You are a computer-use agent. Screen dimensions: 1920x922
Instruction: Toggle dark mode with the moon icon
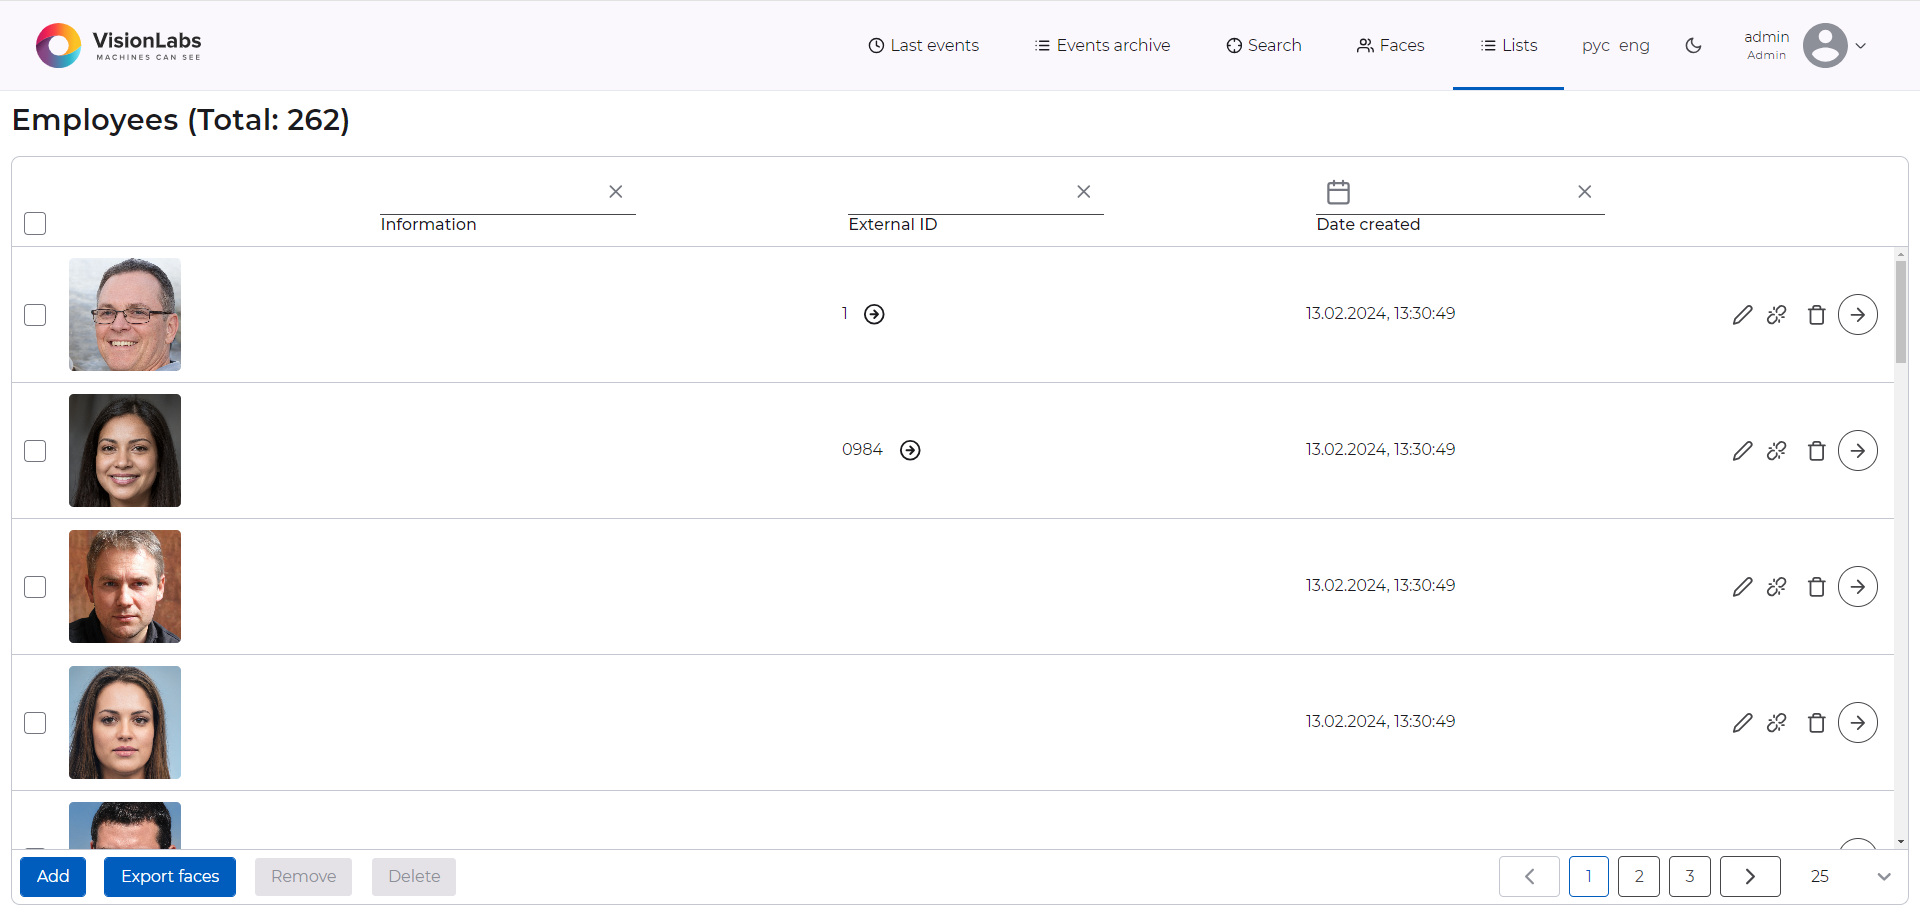1693,45
